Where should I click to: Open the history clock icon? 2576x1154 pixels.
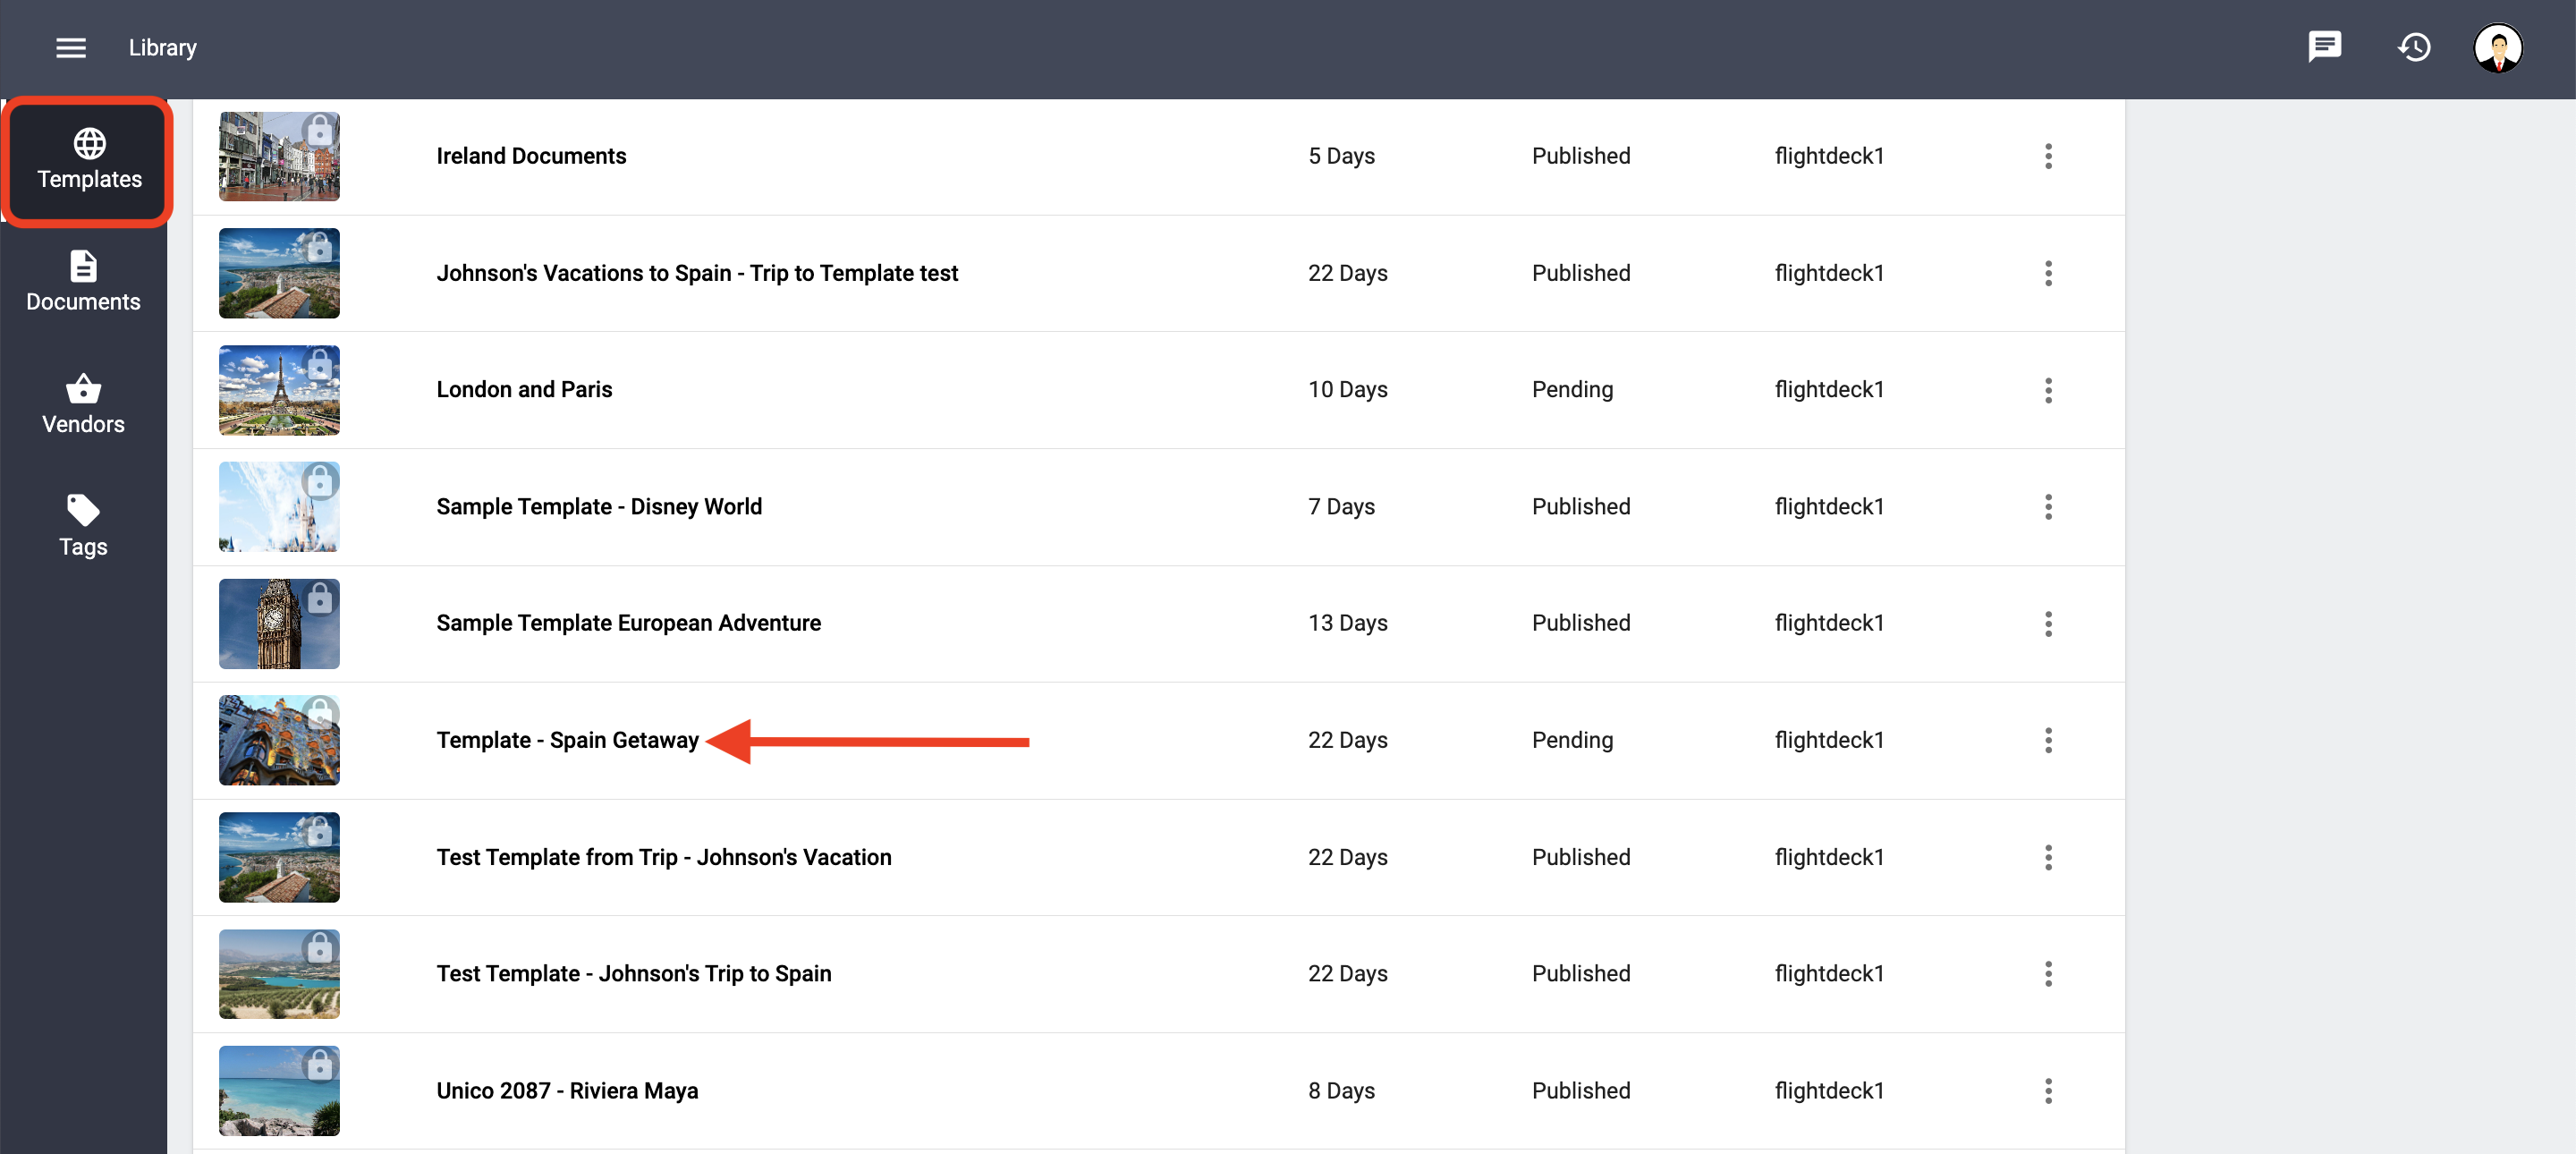2414,47
